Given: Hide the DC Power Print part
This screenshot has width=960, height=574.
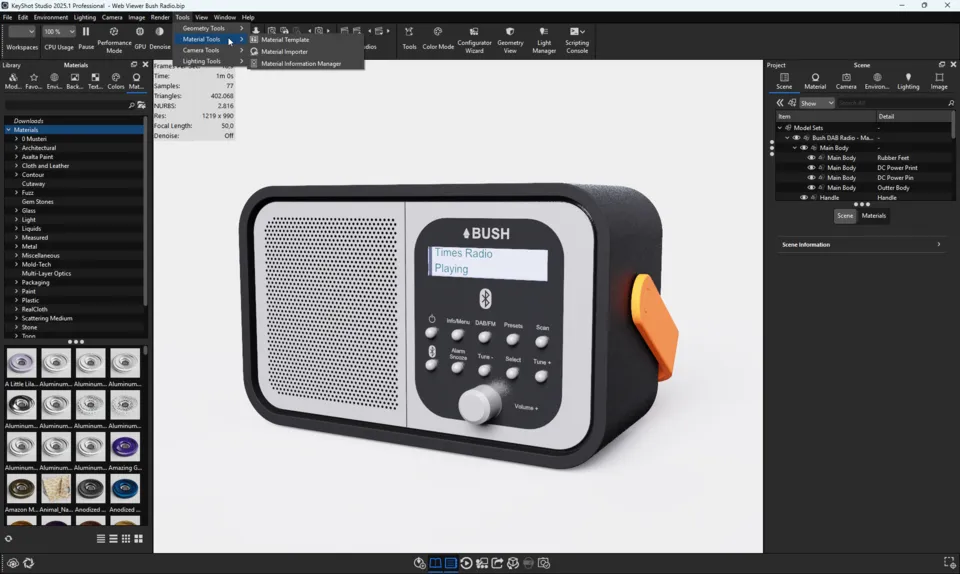Looking at the screenshot, I should point(811,168).
